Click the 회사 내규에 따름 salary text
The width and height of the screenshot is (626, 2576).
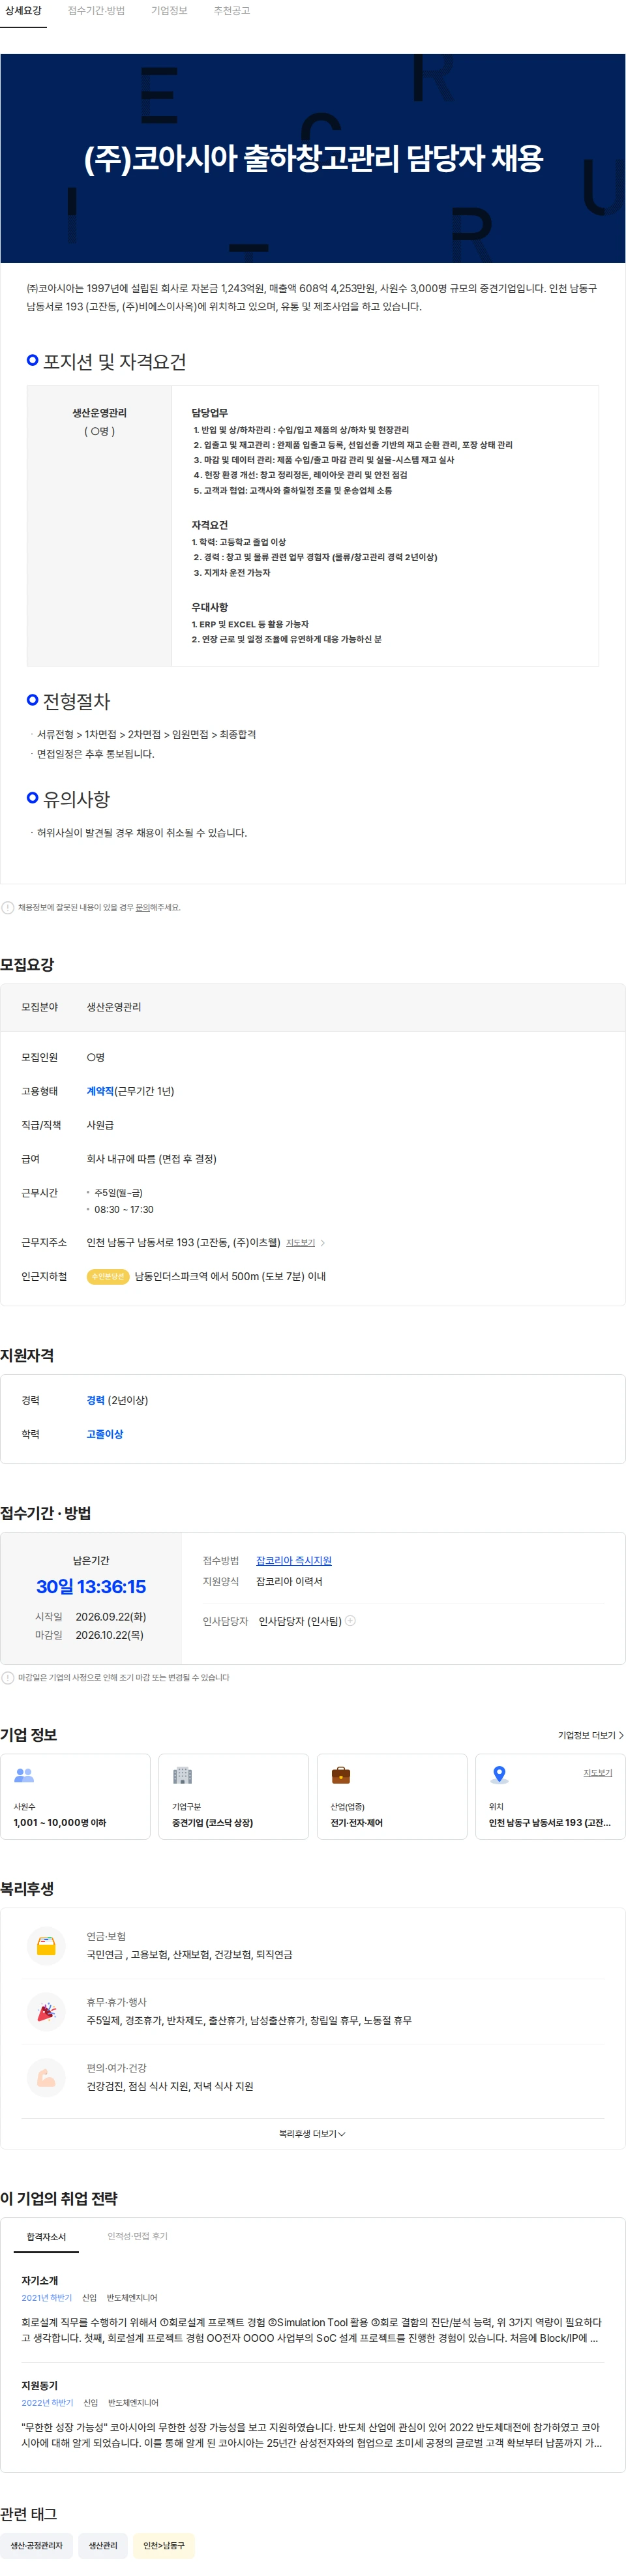click(151, 1159)
